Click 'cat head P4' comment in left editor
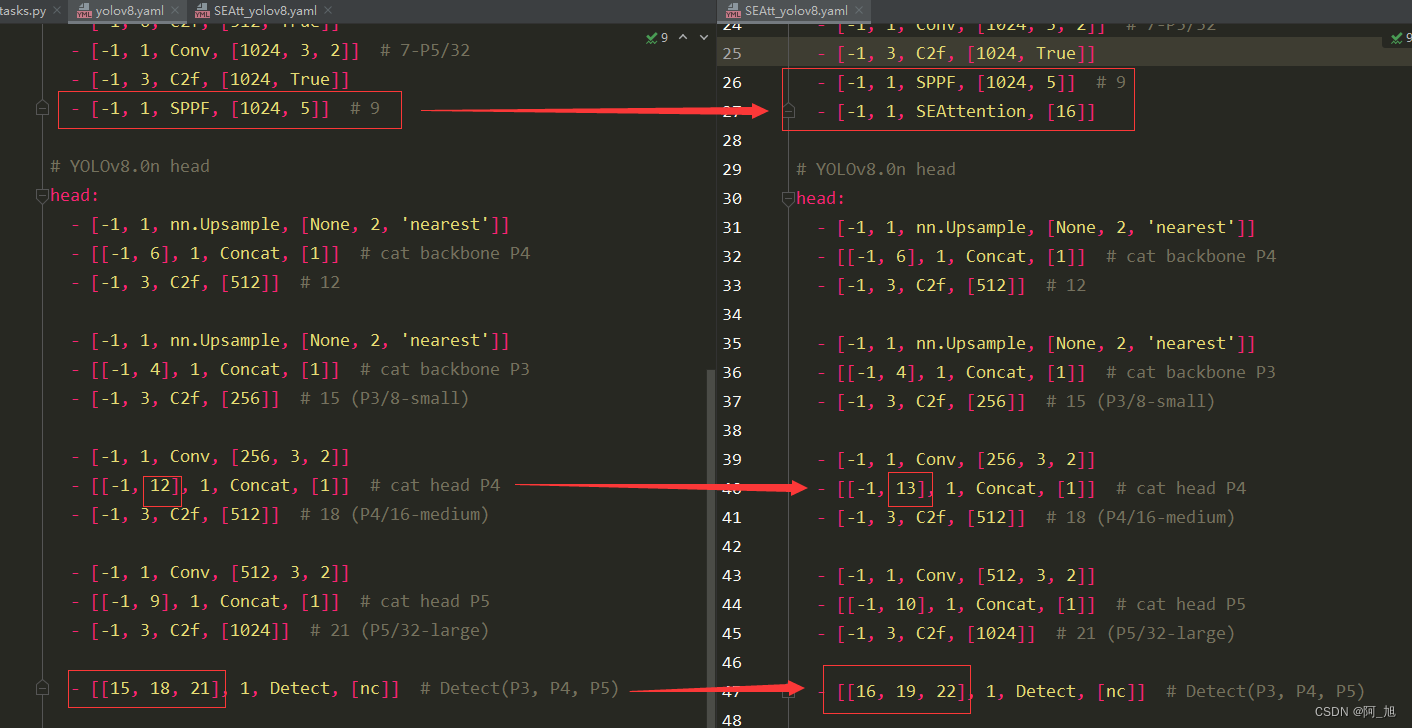 click(x=435, y=485)
